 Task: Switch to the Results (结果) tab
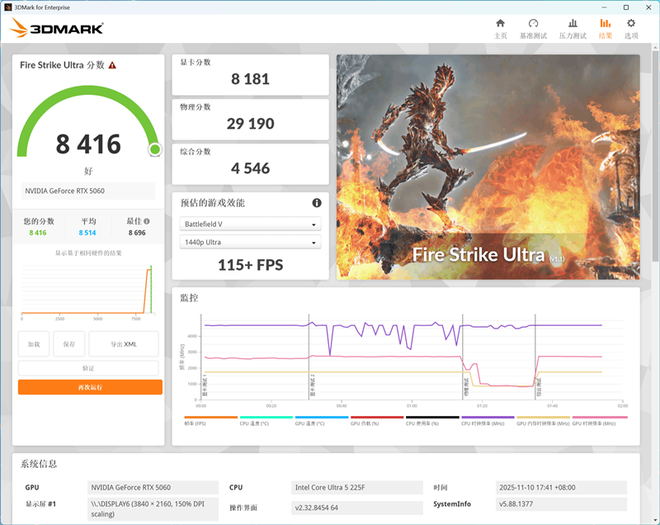(x=605, y=28)
